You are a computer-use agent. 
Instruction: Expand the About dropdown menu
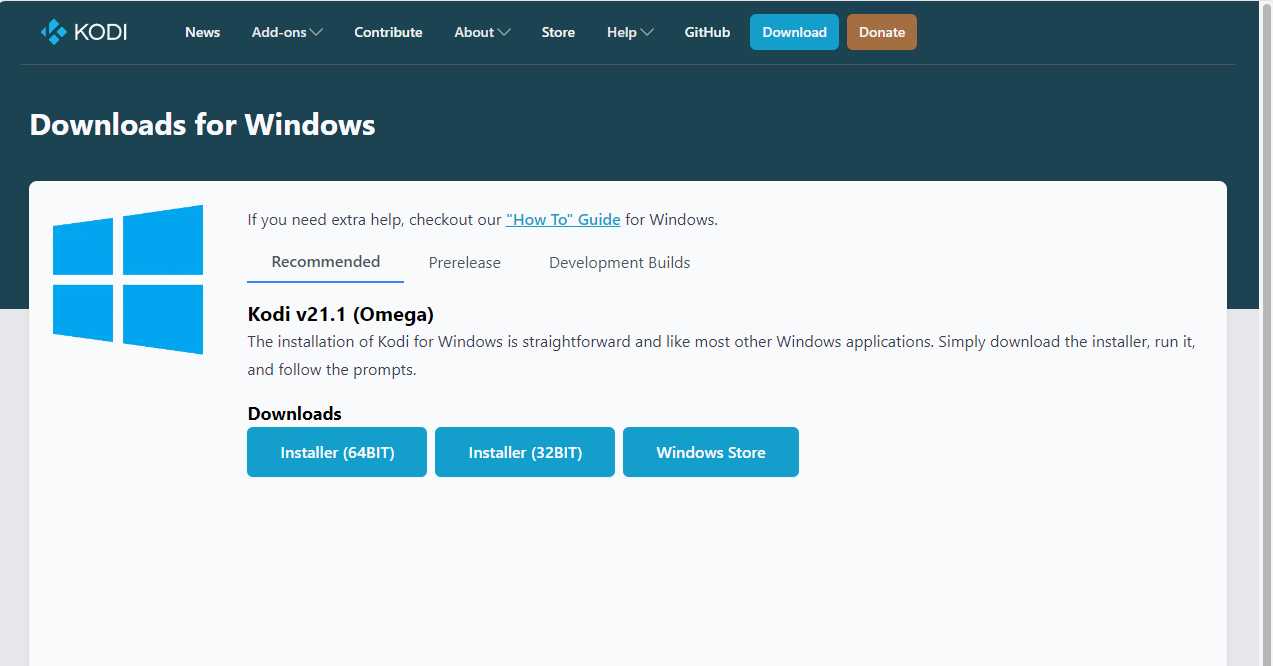[482, 32]
